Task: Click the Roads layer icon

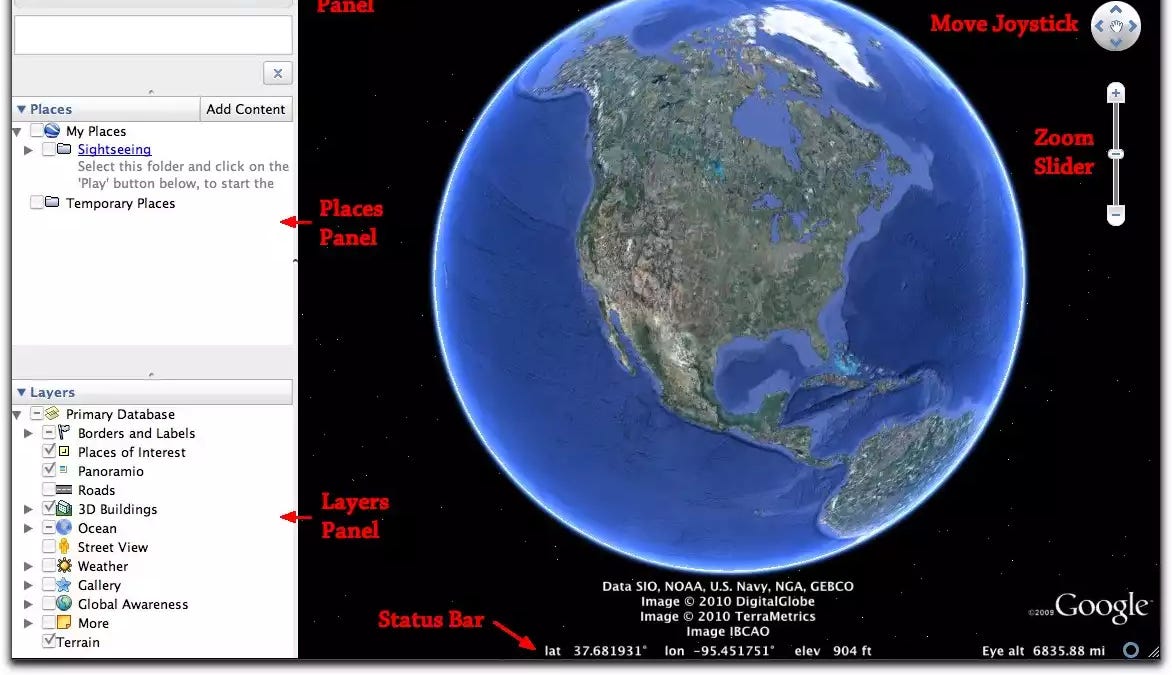Action: click(x=65, y=490)
